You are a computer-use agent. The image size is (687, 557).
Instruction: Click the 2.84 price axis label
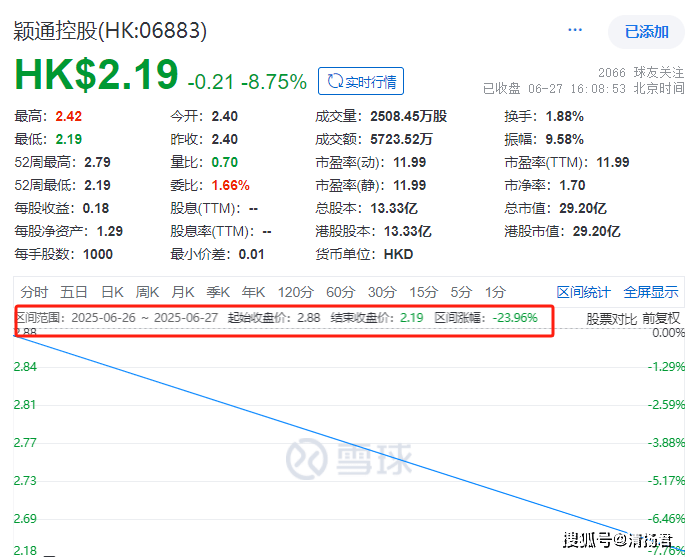coord(25,367)
